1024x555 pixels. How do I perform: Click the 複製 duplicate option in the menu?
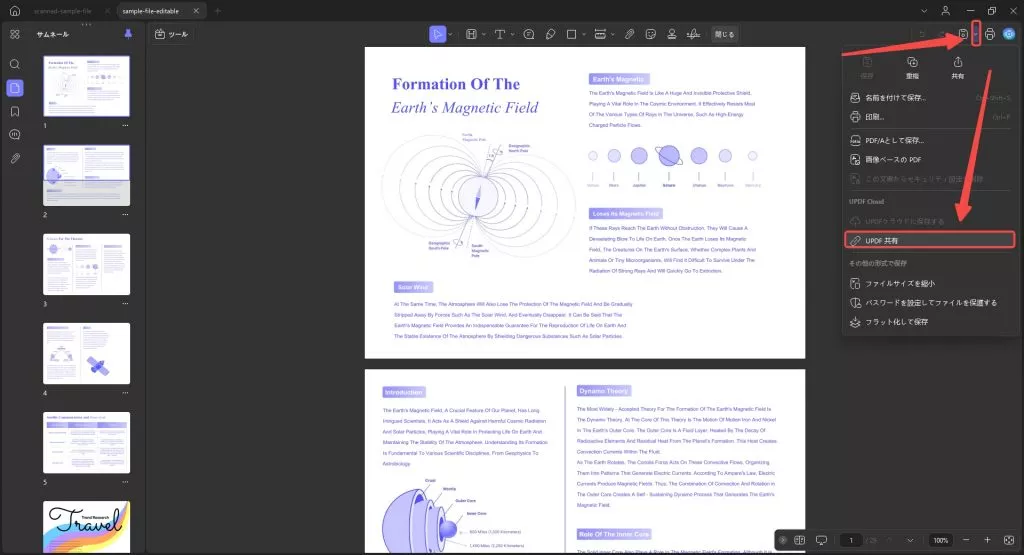coord(912,68)
